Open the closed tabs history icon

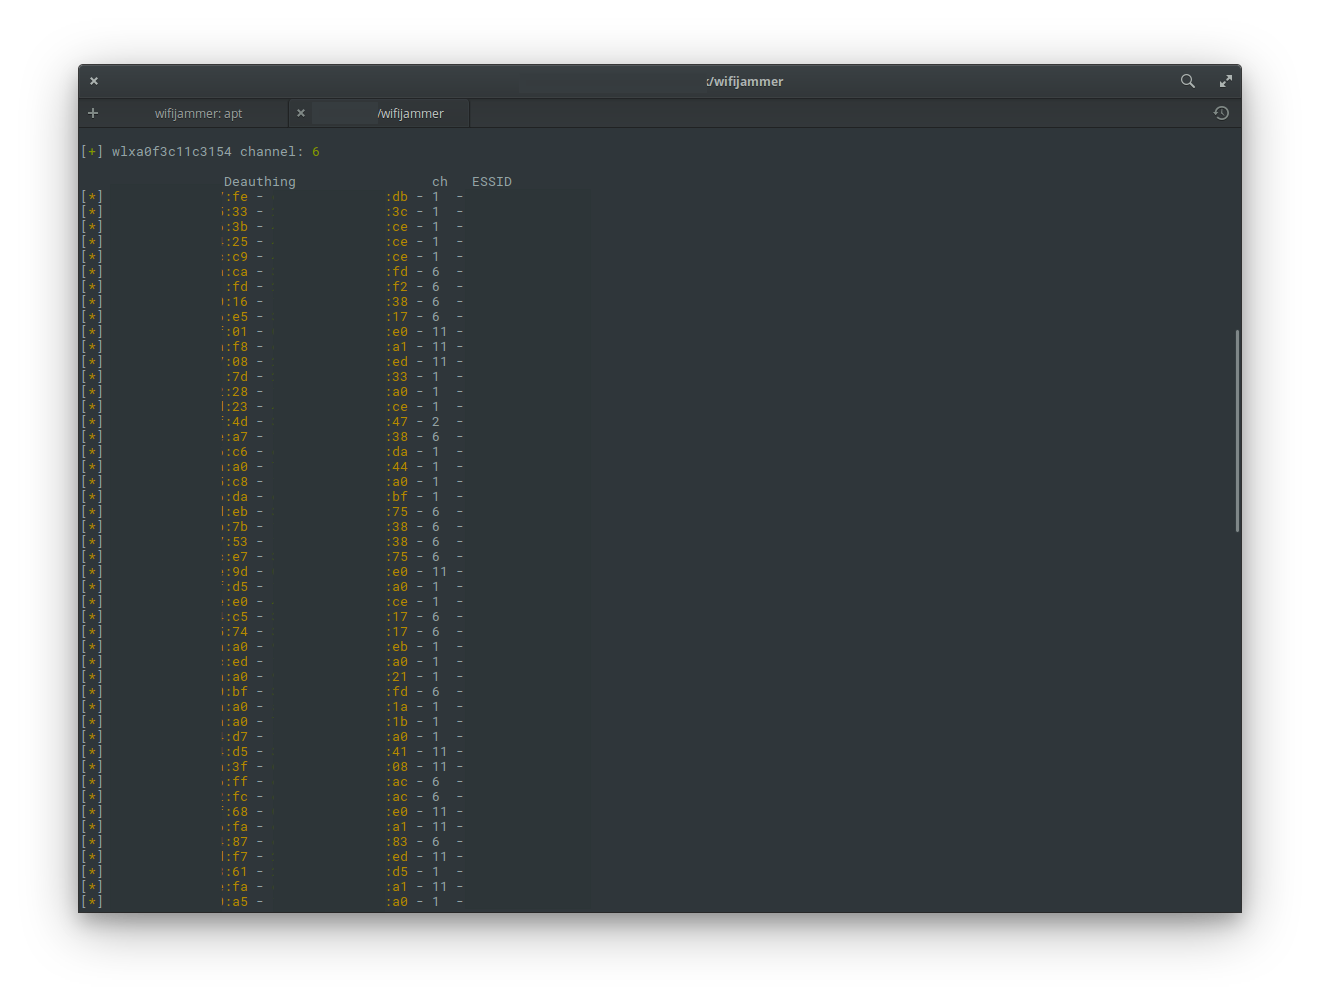coord(1221,113)
